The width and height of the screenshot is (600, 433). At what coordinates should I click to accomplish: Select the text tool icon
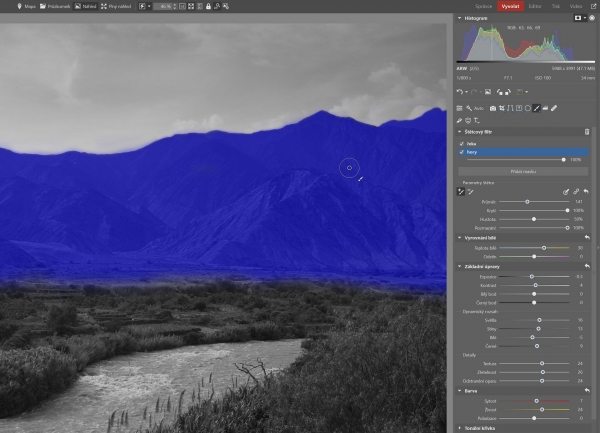tap(477, 120)
